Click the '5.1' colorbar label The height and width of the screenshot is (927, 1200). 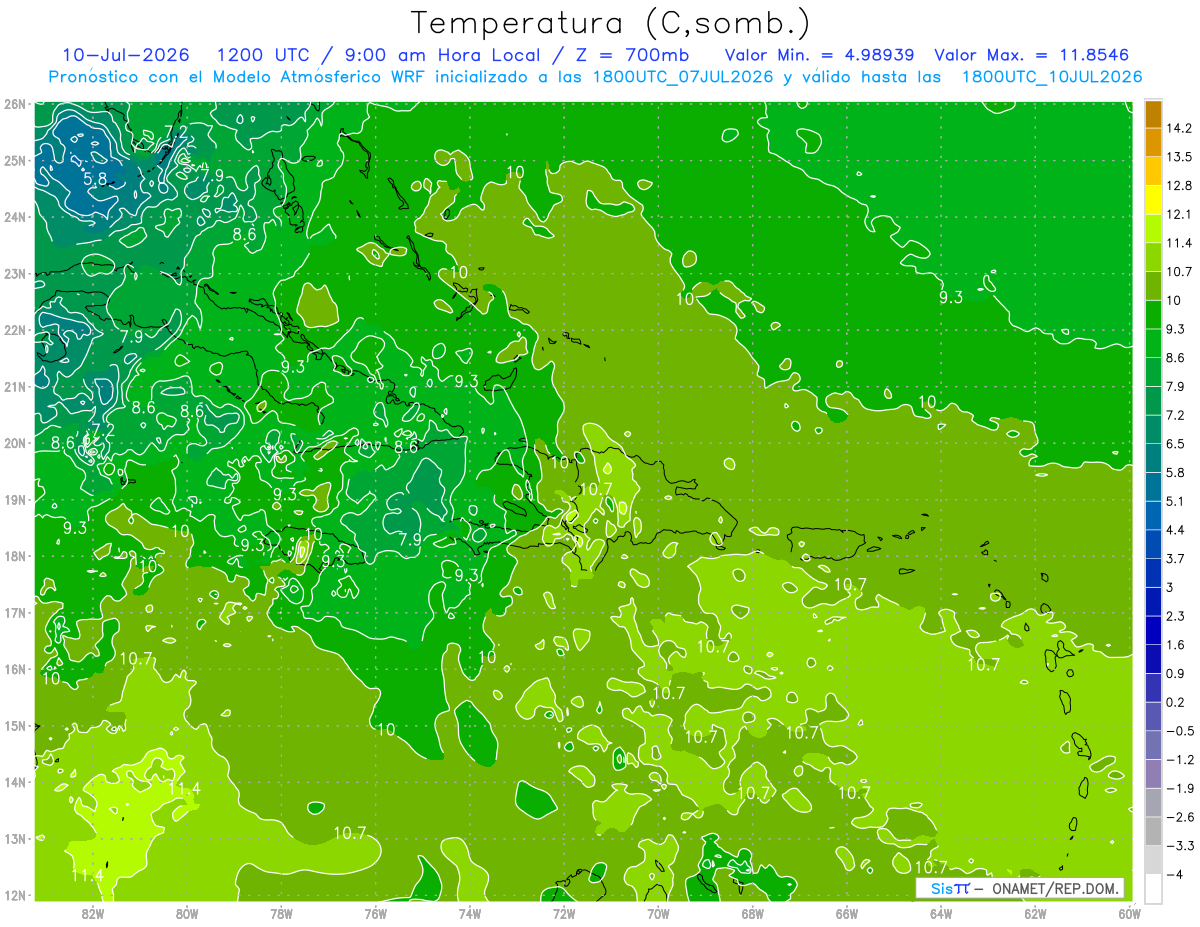[x=1177, y=501]
